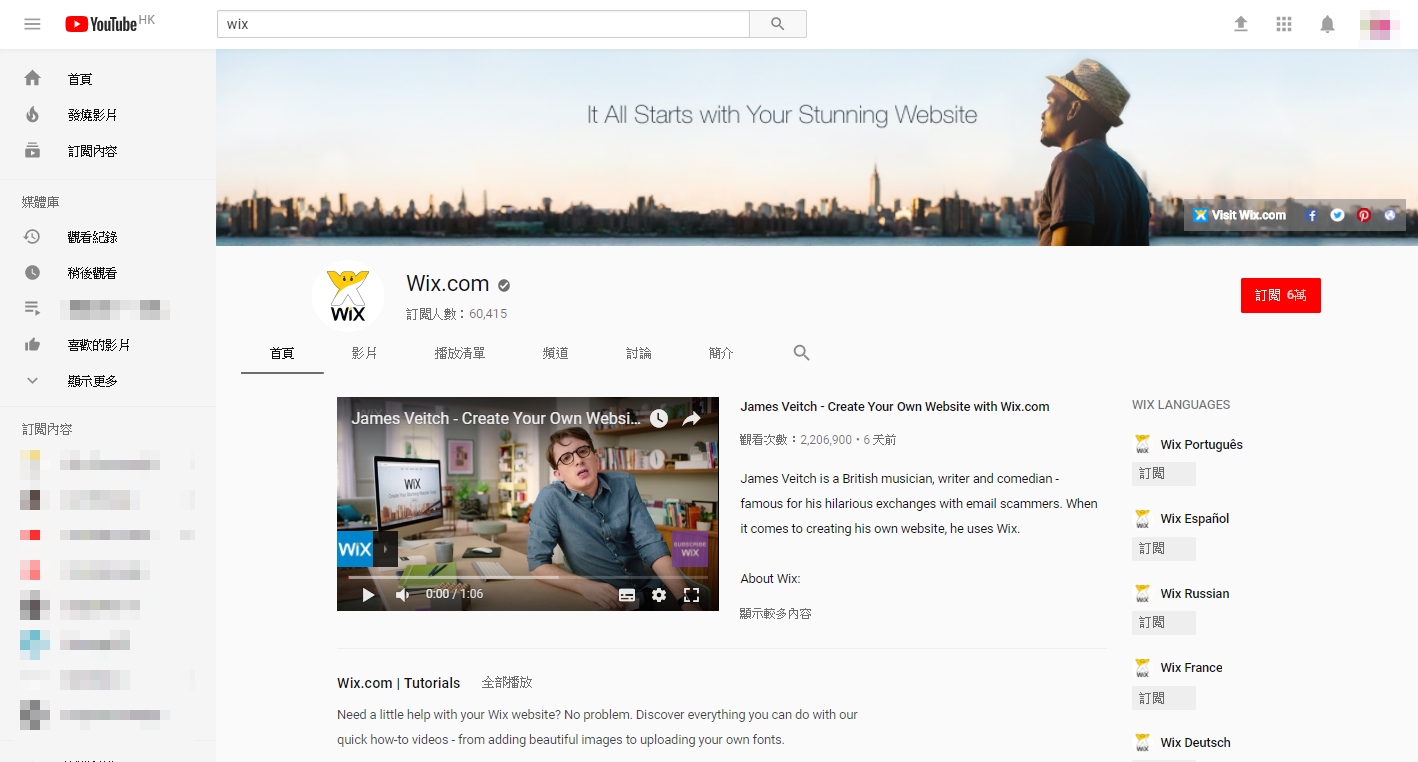The width and height of the screenshot is (1418, 762).
Task: Seek on the video progress bar
Action: tap(528, 577)
